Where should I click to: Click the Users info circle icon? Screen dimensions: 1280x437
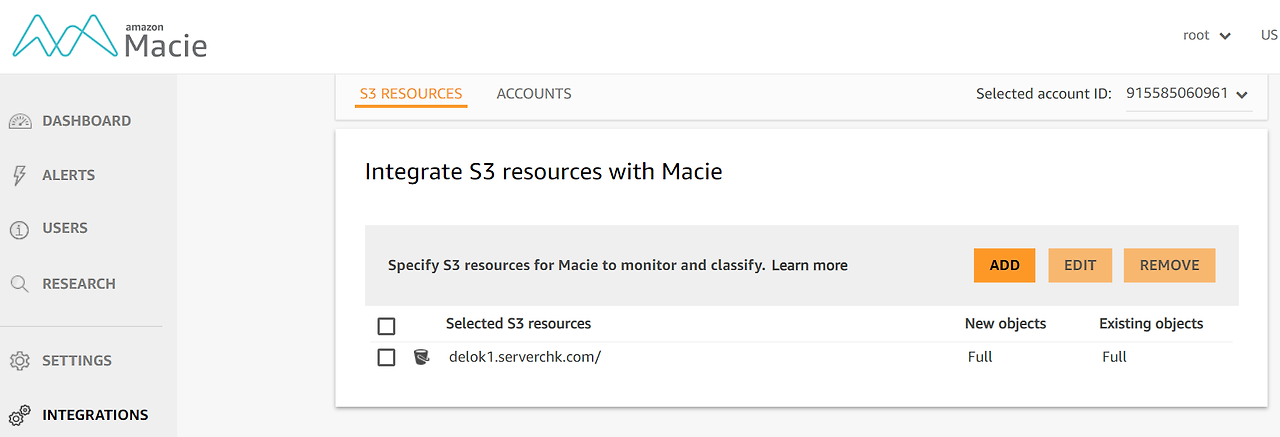click(19, 229)
